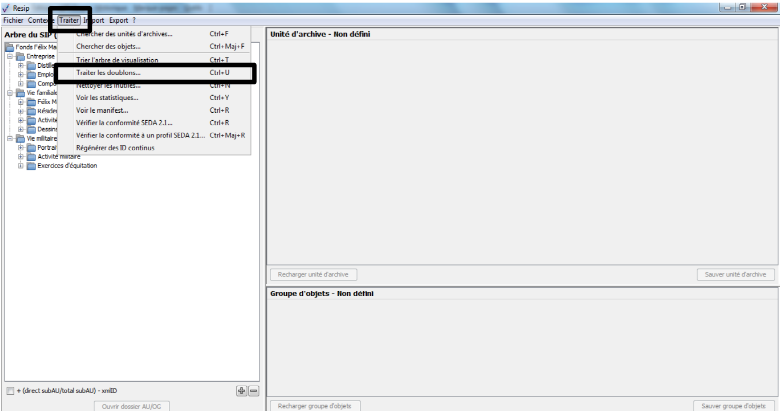The height and width of the screenshot is (411, 780).
Task: Toggle the subAU/xmlID display checkbox
Action: tap(10, 391)
